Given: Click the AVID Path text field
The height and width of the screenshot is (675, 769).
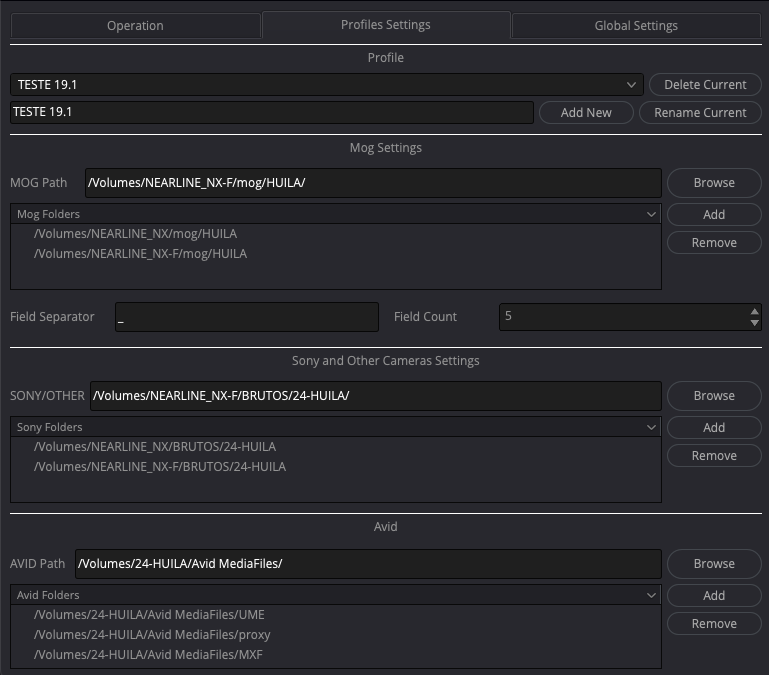Looking at the screenshot, I should click(x=367, y=564).
